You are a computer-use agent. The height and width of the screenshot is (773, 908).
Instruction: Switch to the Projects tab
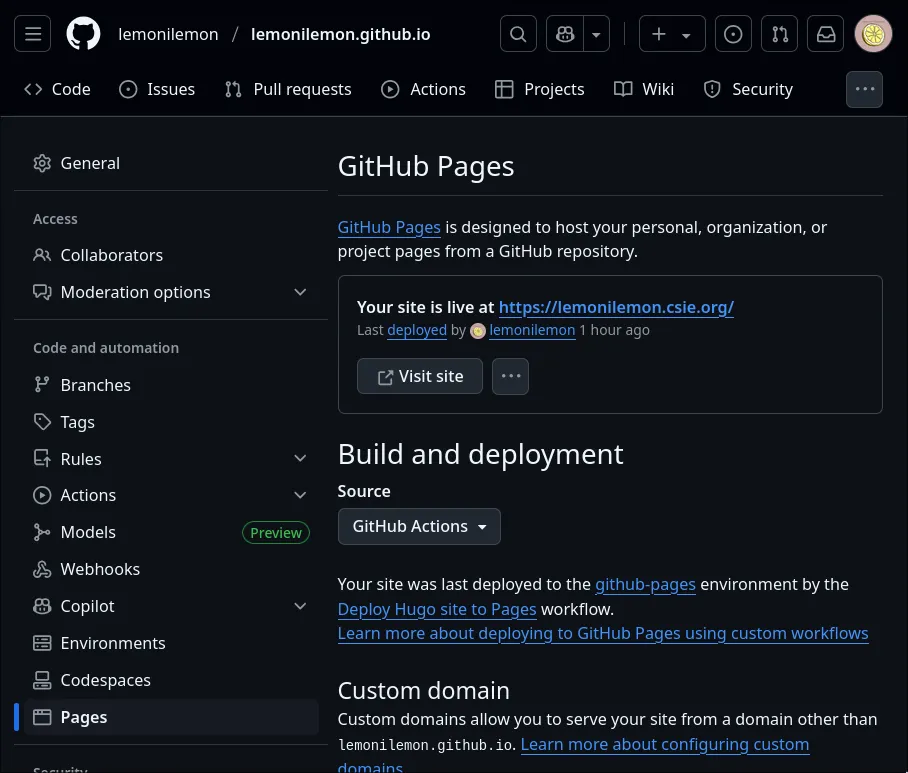(540, 89)
